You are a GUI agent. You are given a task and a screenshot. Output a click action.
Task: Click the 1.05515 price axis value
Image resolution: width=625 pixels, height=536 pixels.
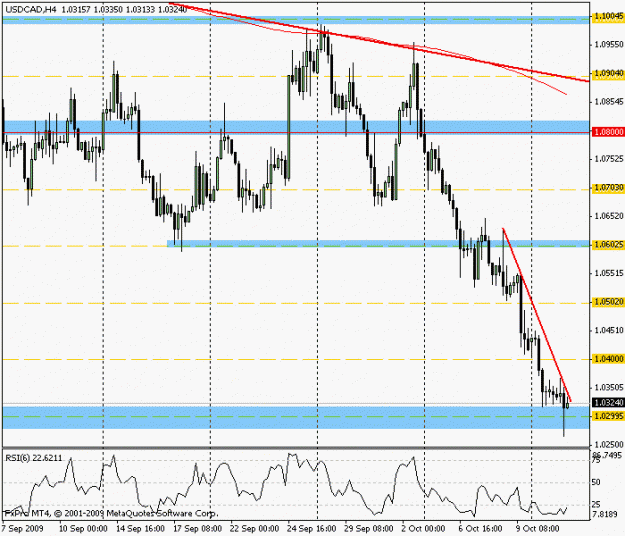[608, 273]
